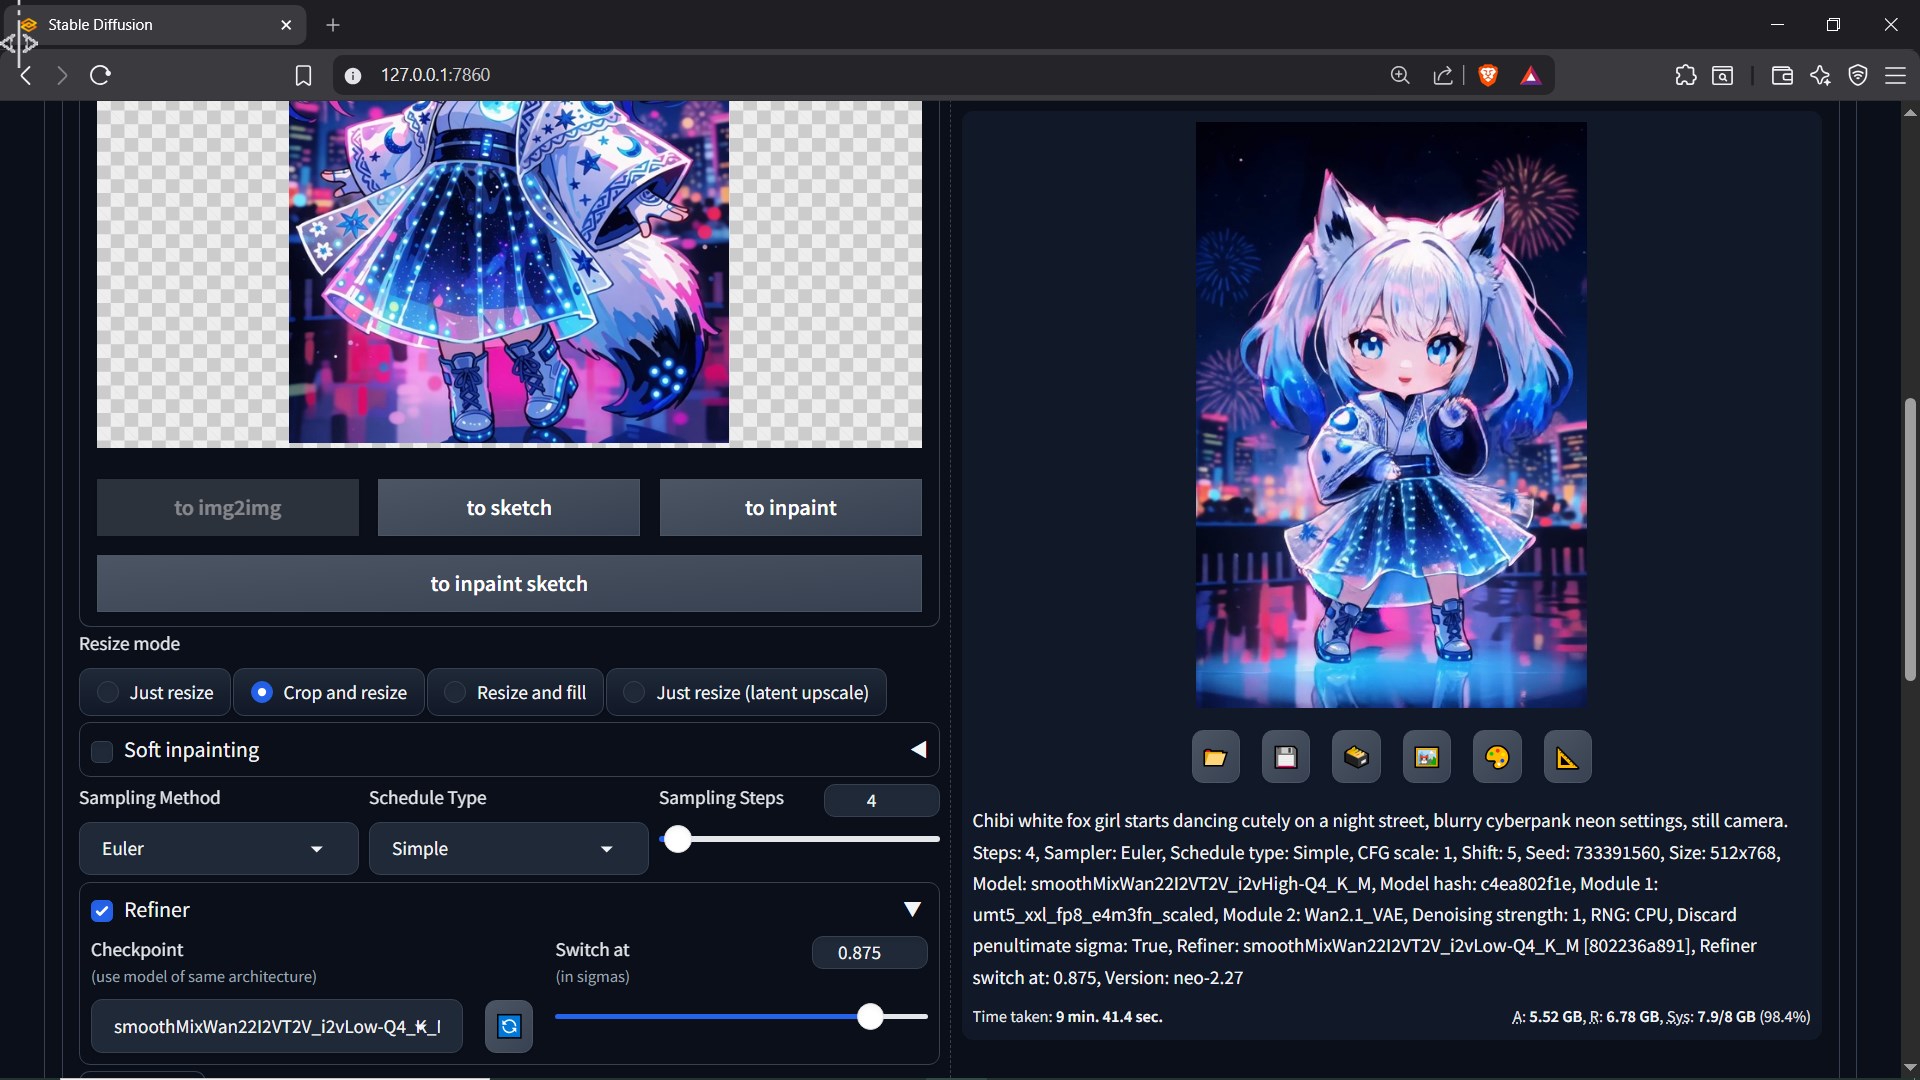Open the browser main menu

click(1896, 75)
